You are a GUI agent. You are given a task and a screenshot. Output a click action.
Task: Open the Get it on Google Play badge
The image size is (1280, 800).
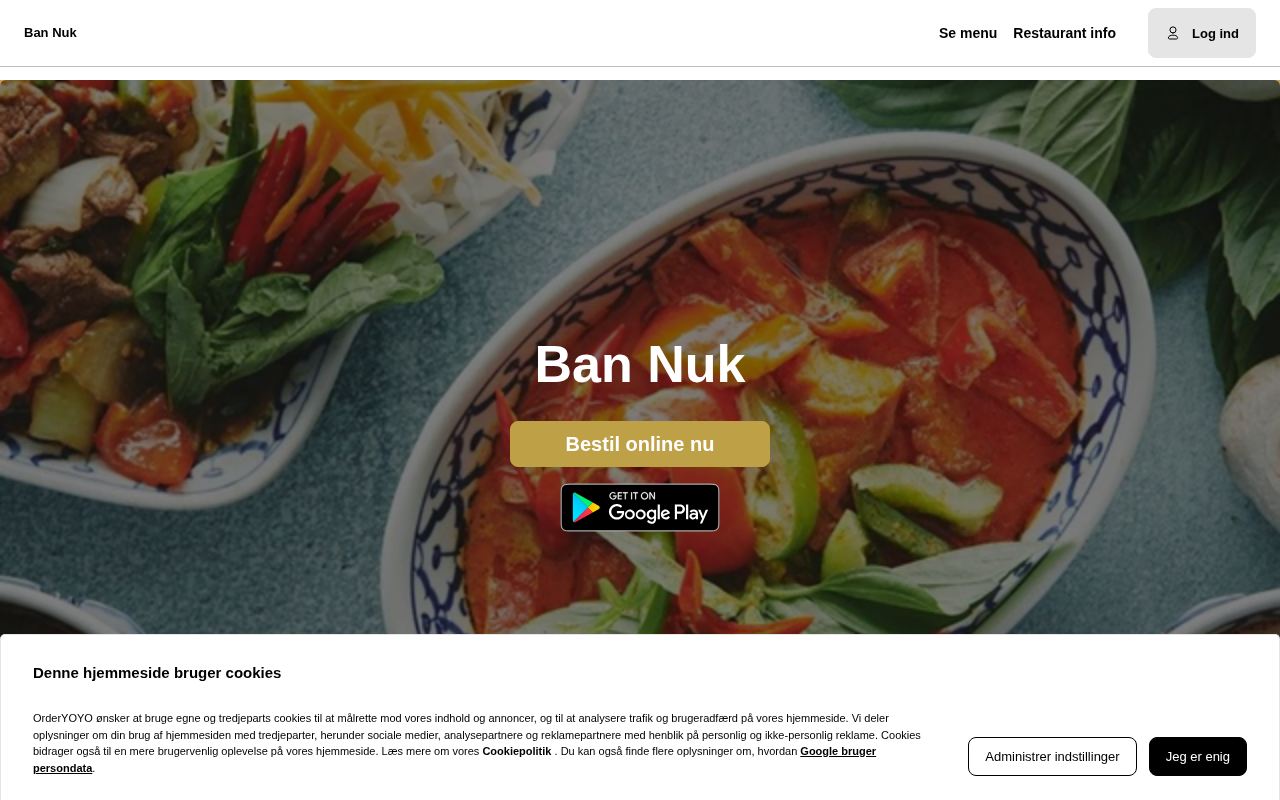point(640,507)
